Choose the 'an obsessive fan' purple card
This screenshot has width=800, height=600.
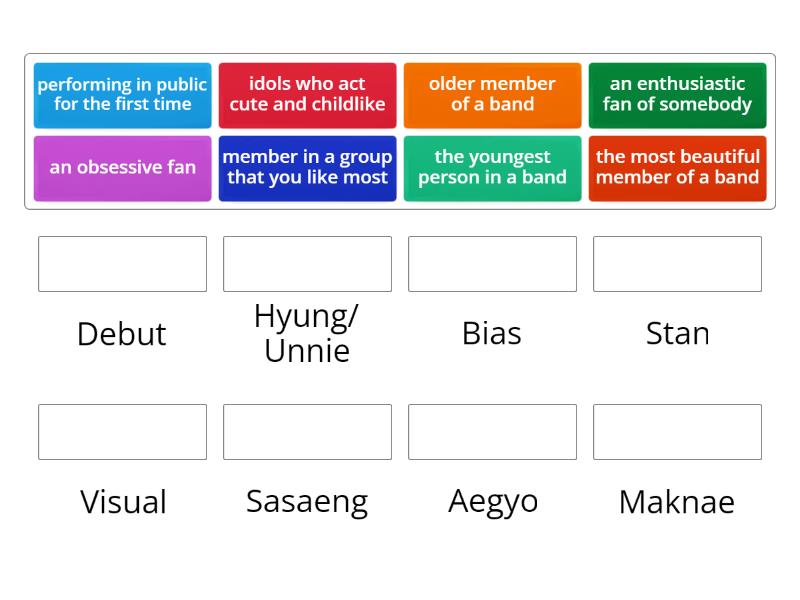tap(122, 168)
